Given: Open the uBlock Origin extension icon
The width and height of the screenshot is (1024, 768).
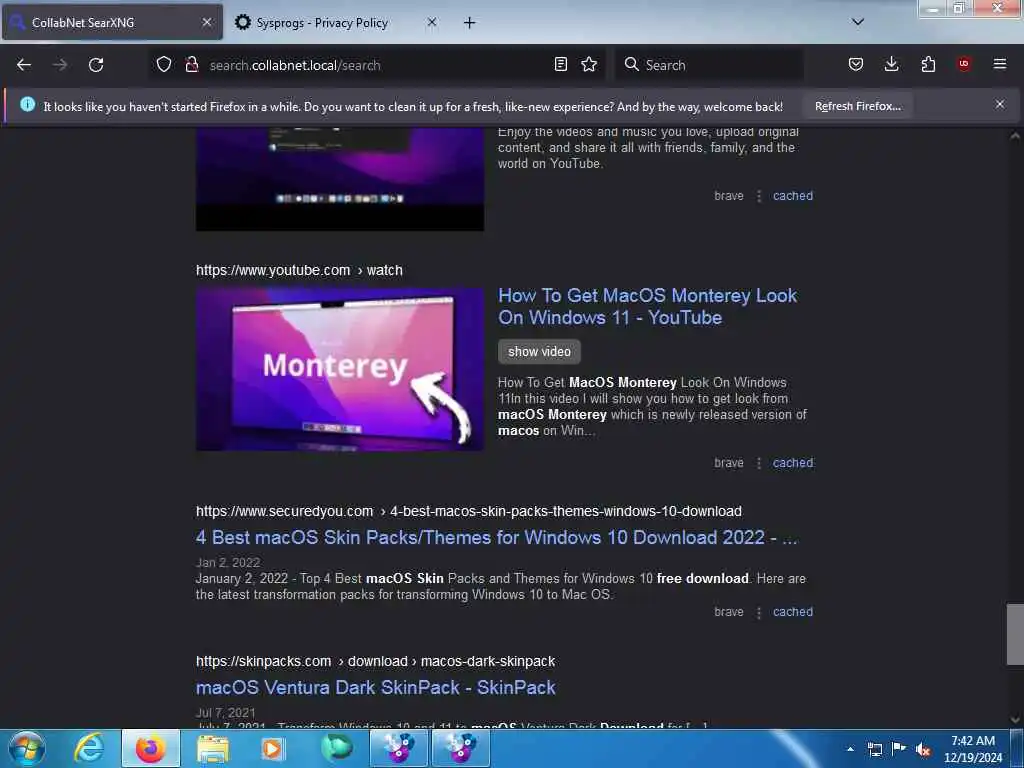Looking at the screenshot, I should coord(964,64).
